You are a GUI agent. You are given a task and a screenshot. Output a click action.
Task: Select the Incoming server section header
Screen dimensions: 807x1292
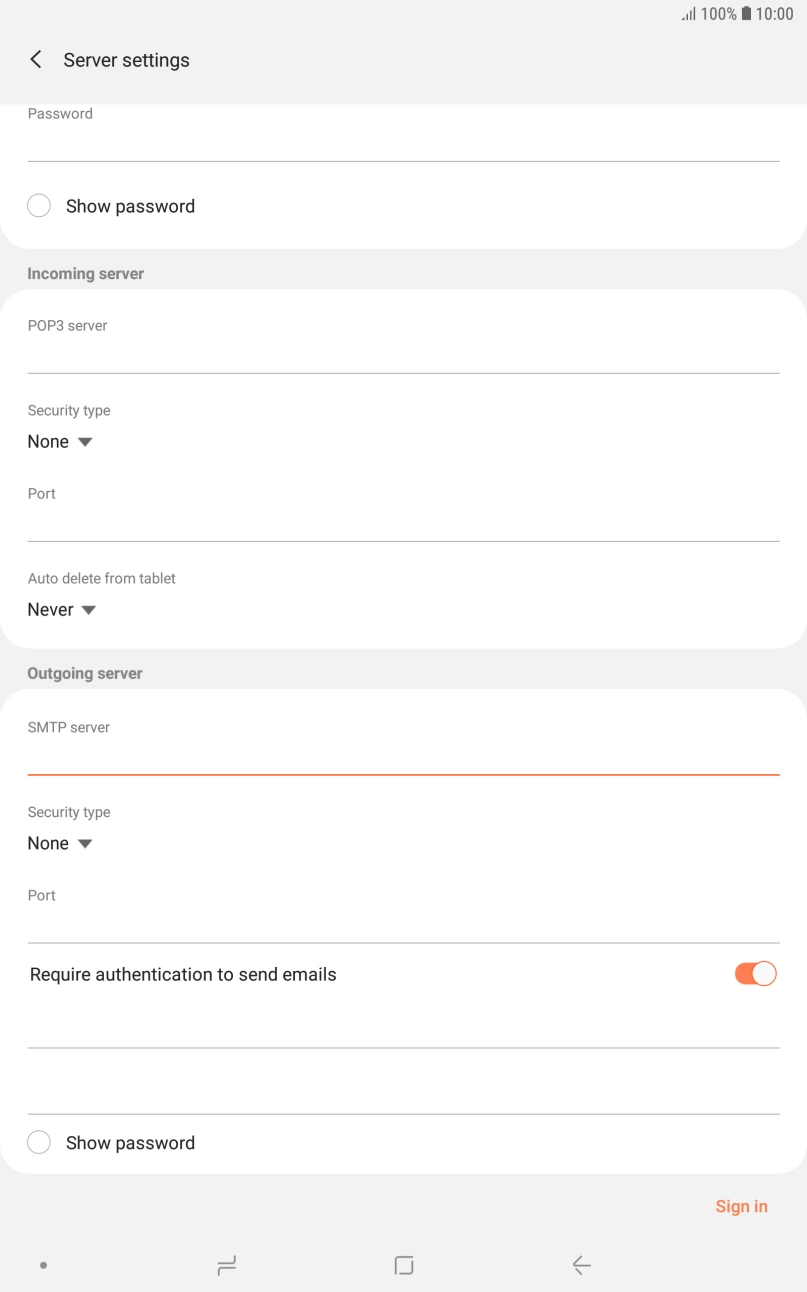click(x=85, y=273)
